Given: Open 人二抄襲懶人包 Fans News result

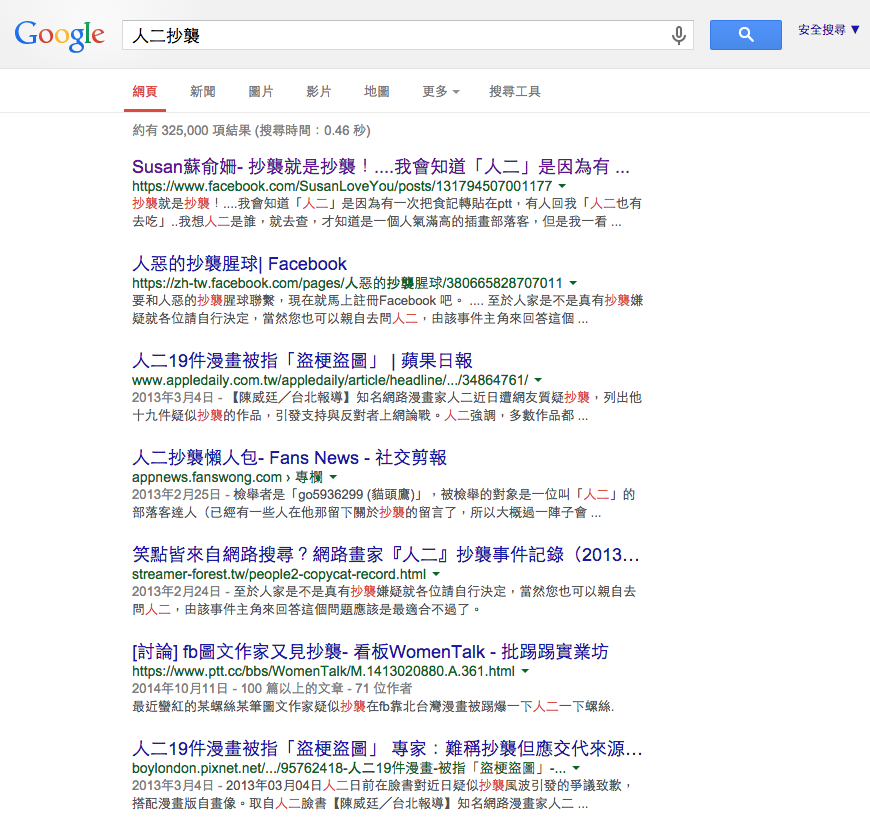Looking at the screenshot, I should [x=289, y=458].
